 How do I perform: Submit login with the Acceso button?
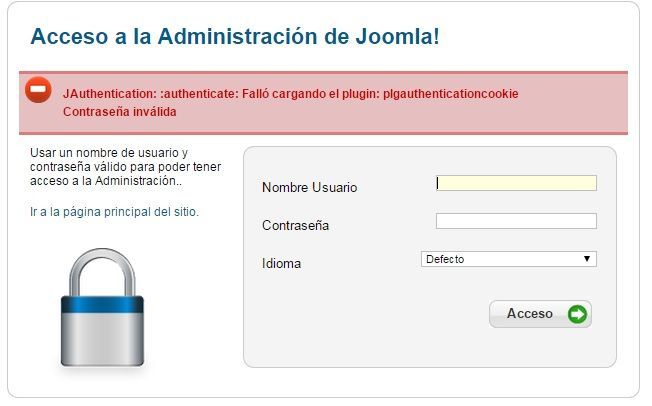pos(540,314)
